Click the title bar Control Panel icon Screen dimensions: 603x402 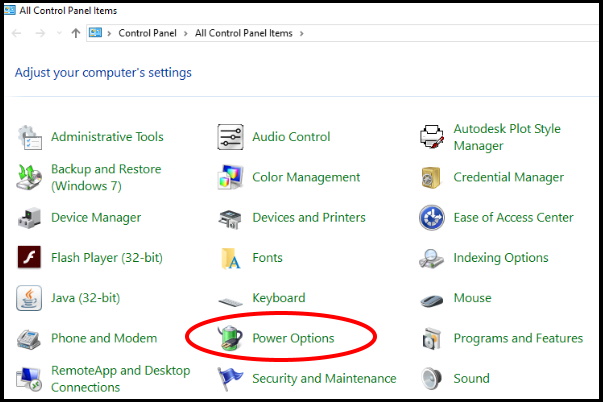(9, 10)
